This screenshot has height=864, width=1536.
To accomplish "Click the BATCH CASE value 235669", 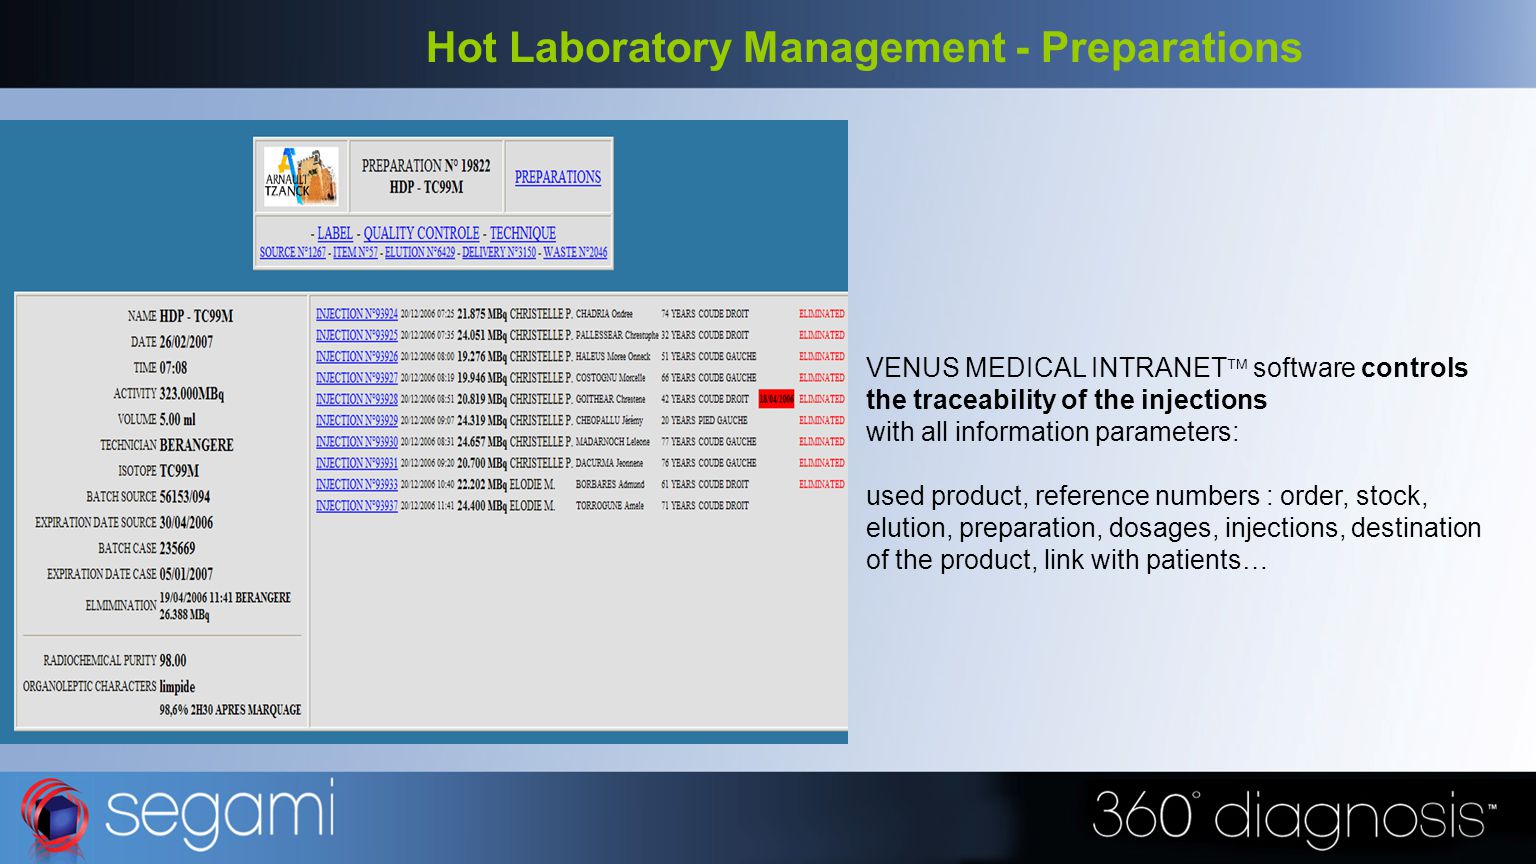I will coord(178,549).
